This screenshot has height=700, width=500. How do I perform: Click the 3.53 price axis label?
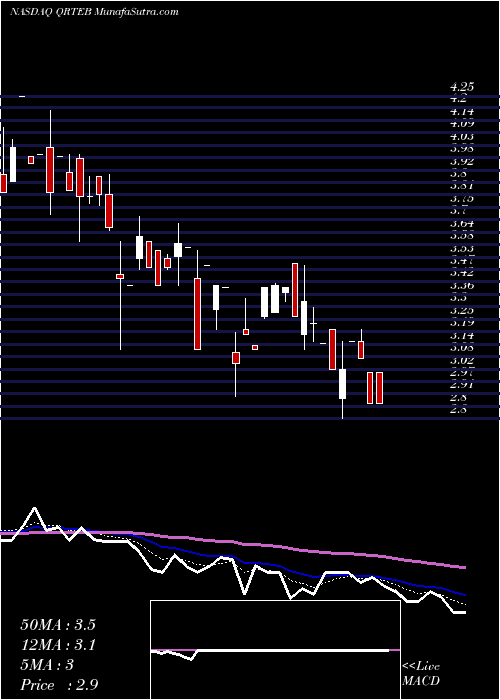(462, 248)
